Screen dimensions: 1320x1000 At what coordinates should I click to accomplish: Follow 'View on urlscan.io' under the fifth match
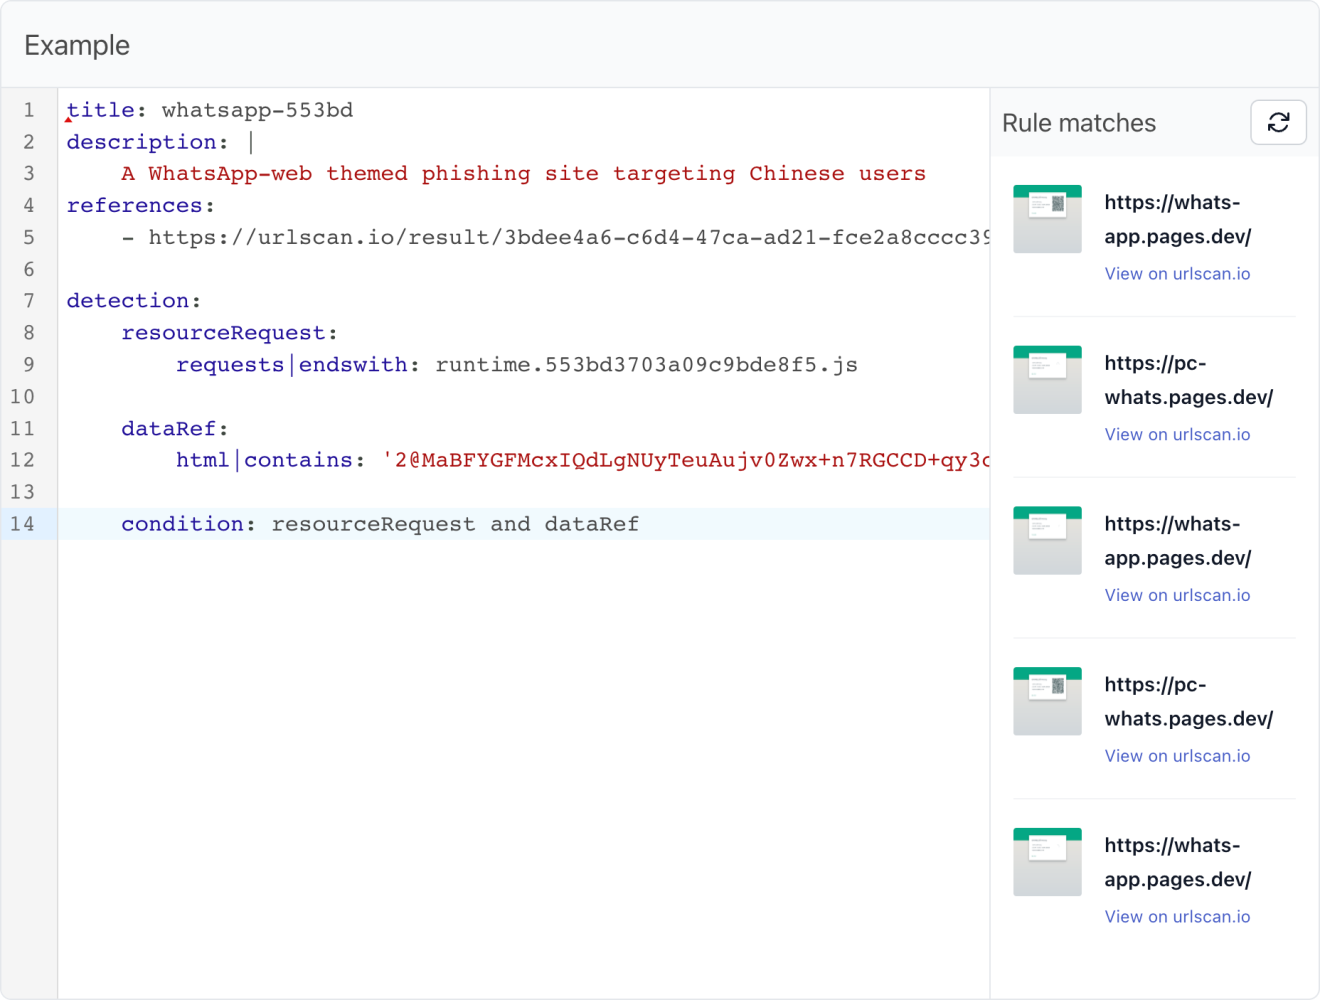[1177, 917]
